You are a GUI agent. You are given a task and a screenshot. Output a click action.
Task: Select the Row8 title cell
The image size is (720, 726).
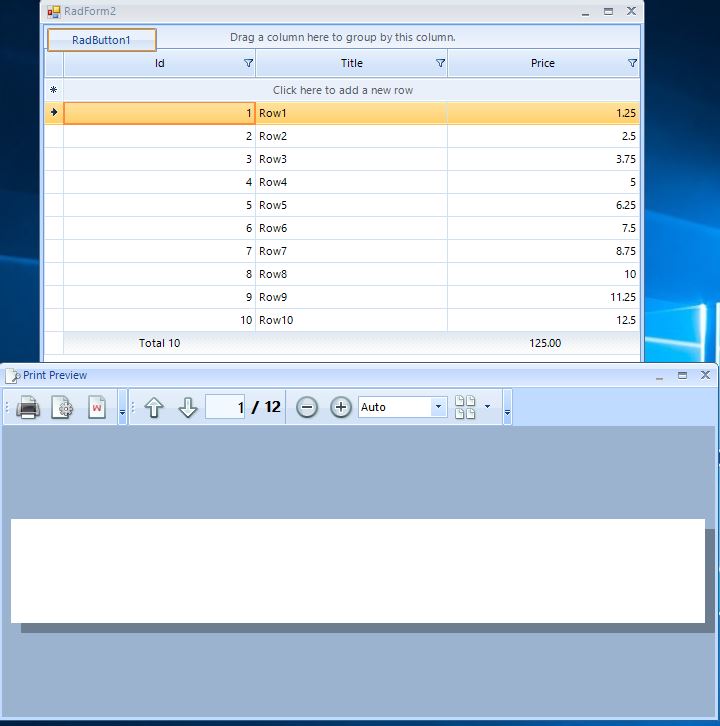[x=351, y=274]
